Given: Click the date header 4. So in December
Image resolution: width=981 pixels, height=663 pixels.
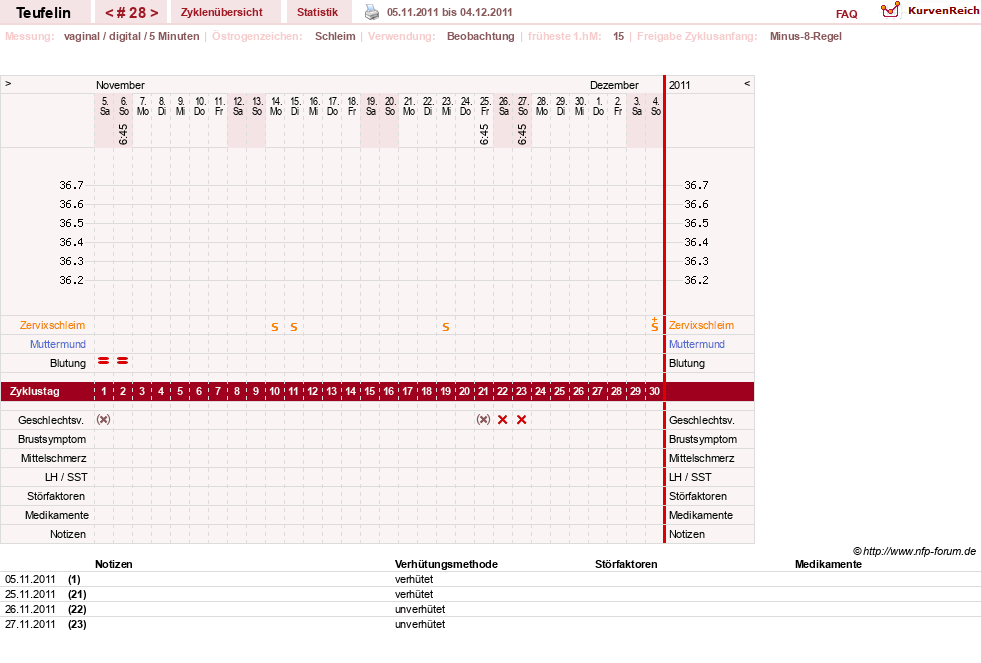Looking at the screenshot, I should (x=655, y=106).
